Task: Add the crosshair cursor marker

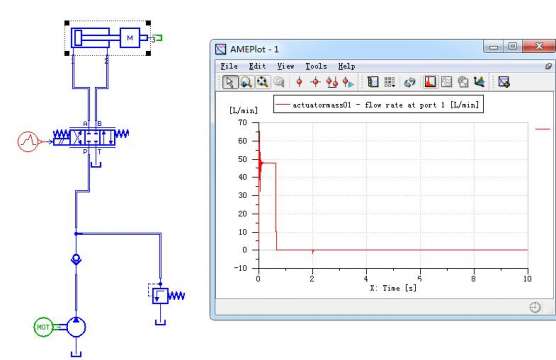Action: (315, 82)
